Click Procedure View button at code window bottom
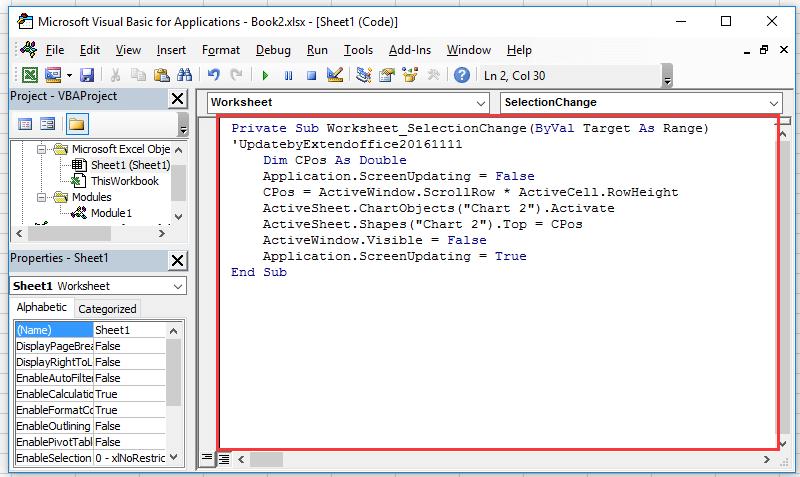This screenshot has height=477, width=800. tap(207, 458)
